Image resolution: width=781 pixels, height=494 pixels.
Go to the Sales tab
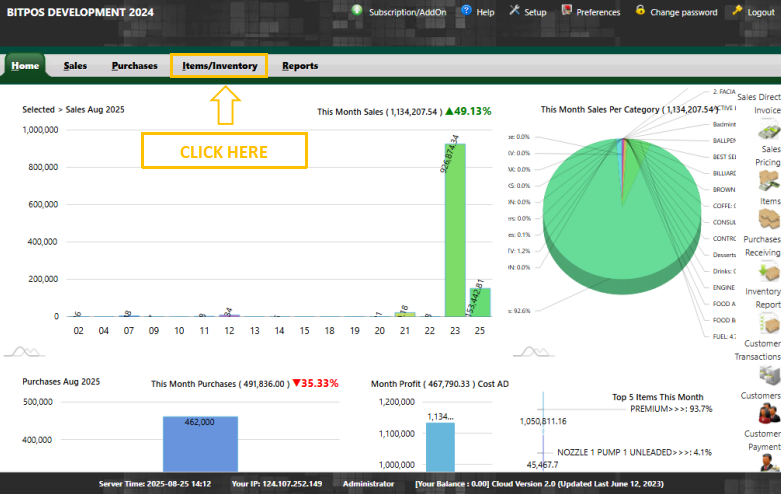(75, 66)
